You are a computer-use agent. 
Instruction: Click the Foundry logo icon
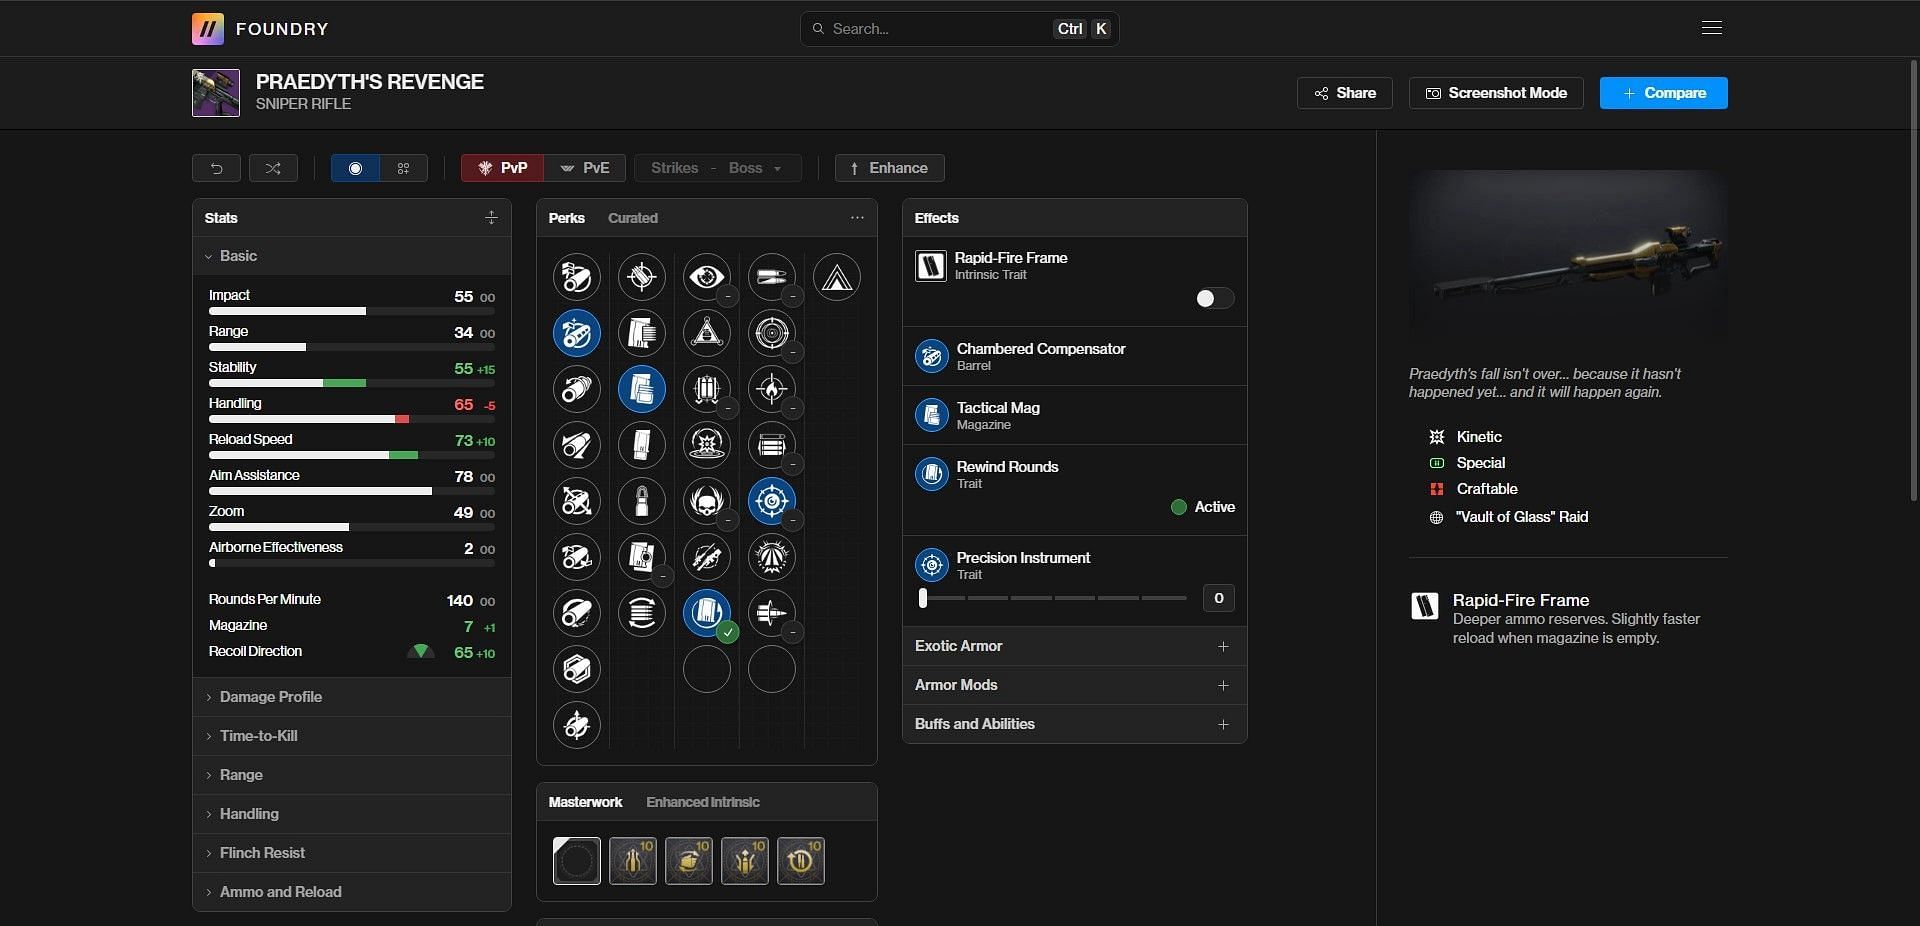[x=208, y=29]
